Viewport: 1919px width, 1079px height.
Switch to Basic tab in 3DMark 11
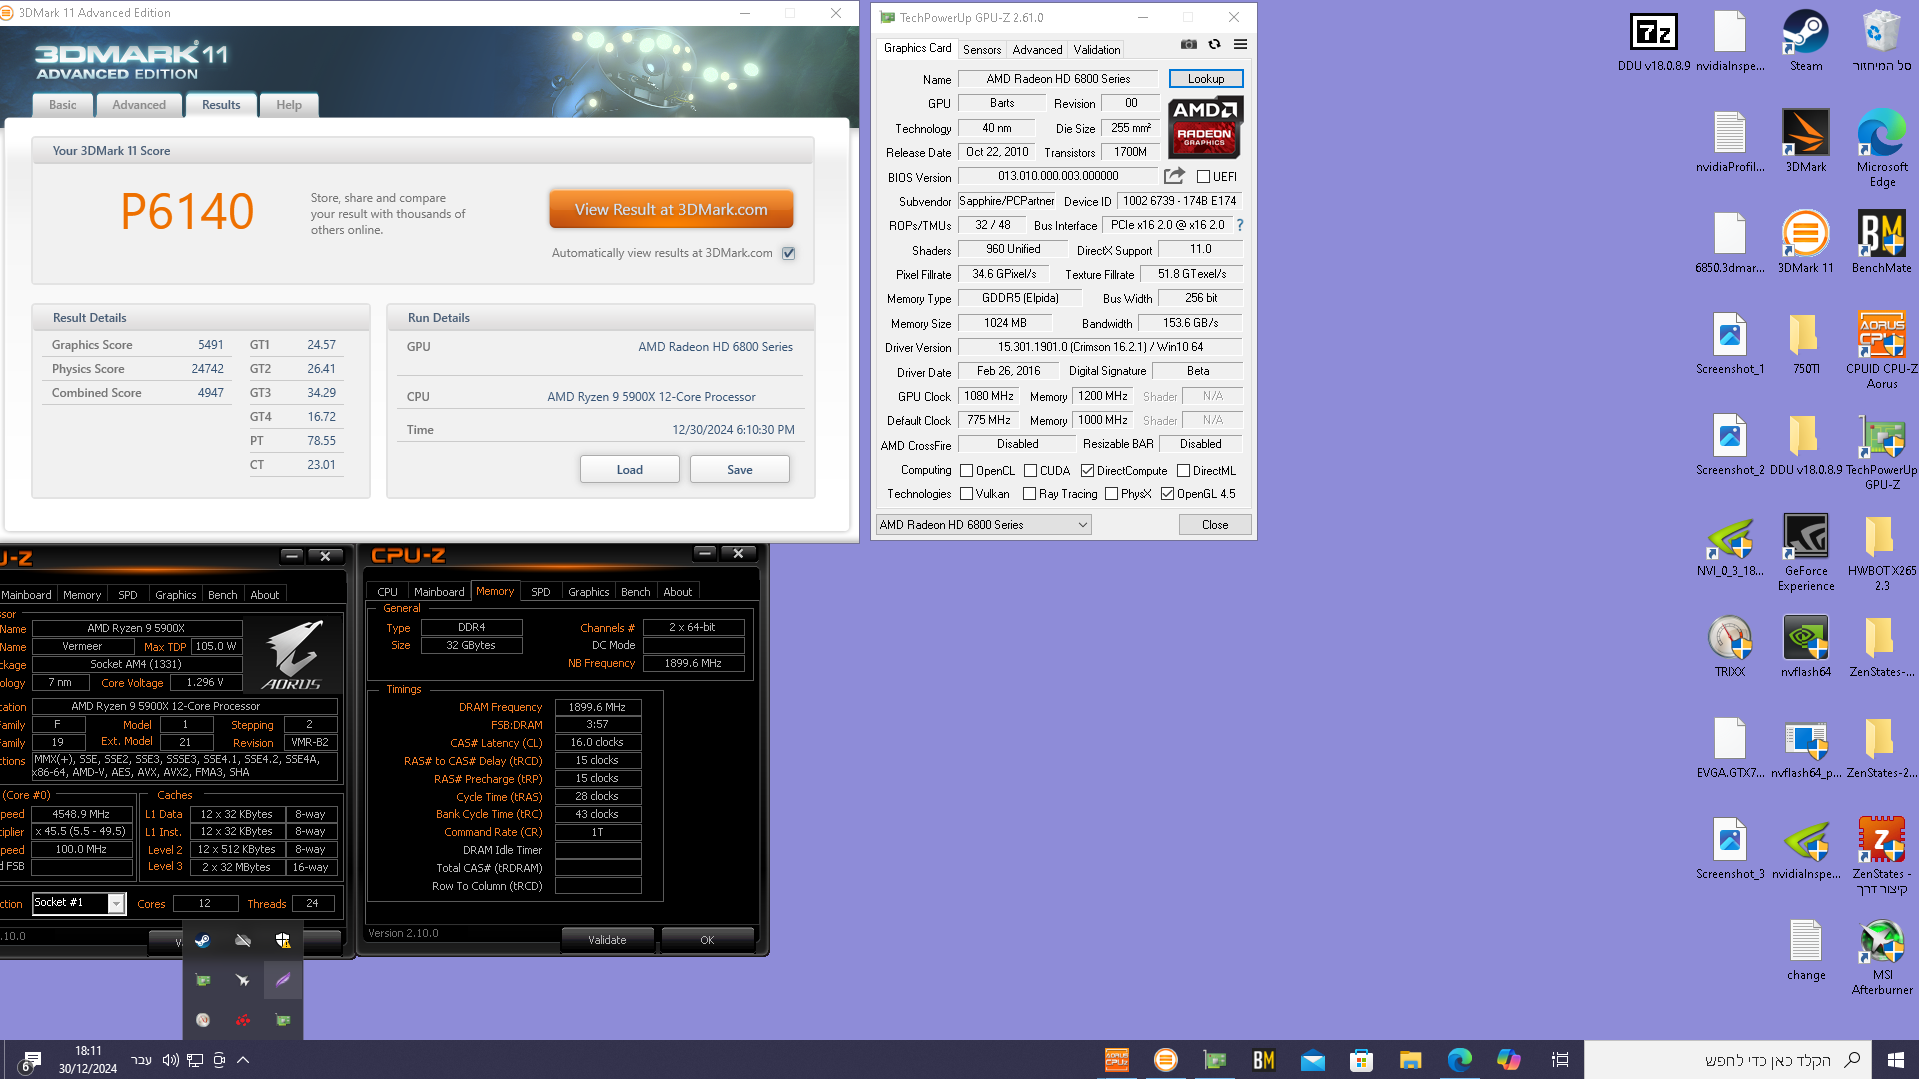[x=63, y=105]
